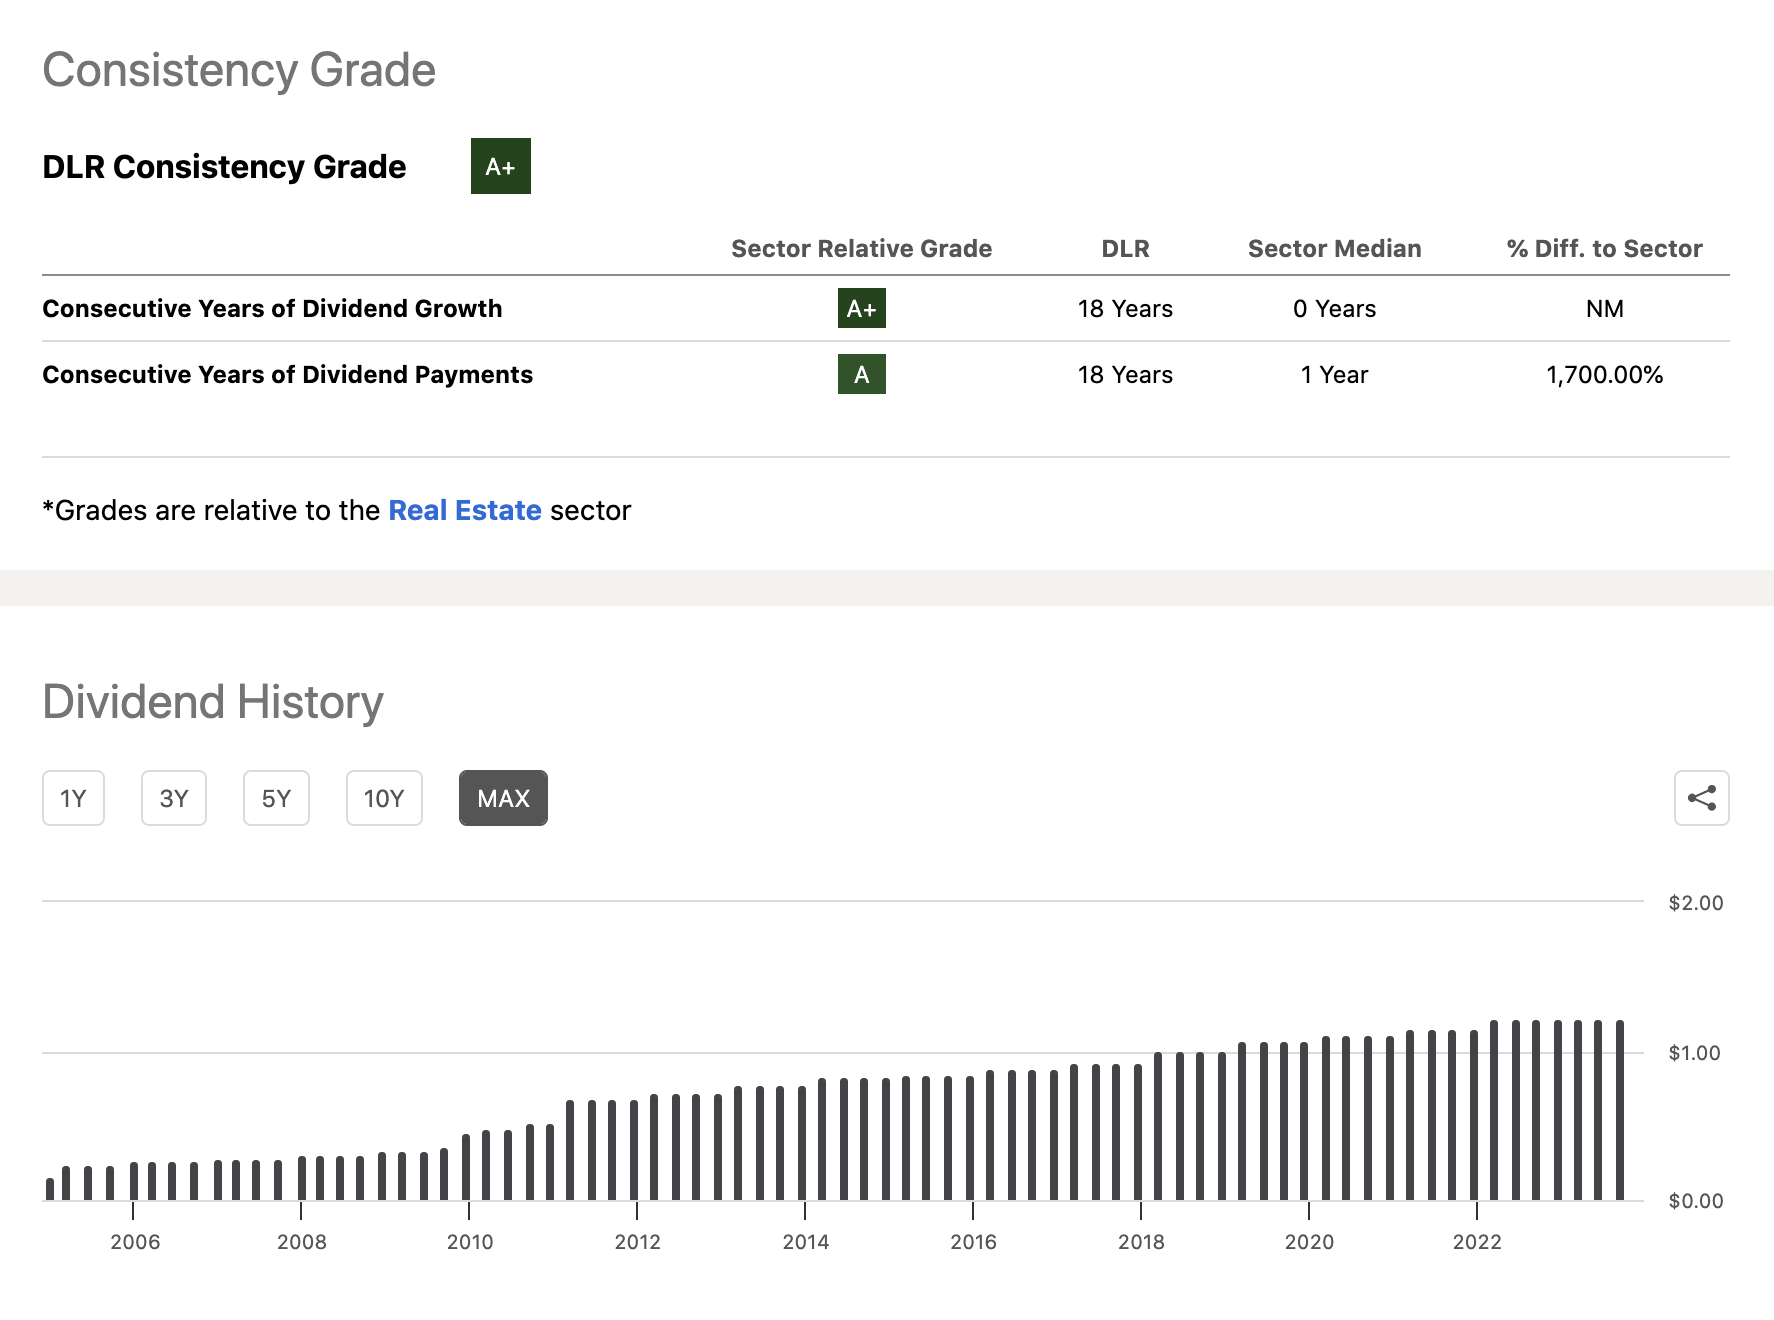Click the Sector Relative Grade column header
The image size is (1774, 1320).
[x=861, y=248]
